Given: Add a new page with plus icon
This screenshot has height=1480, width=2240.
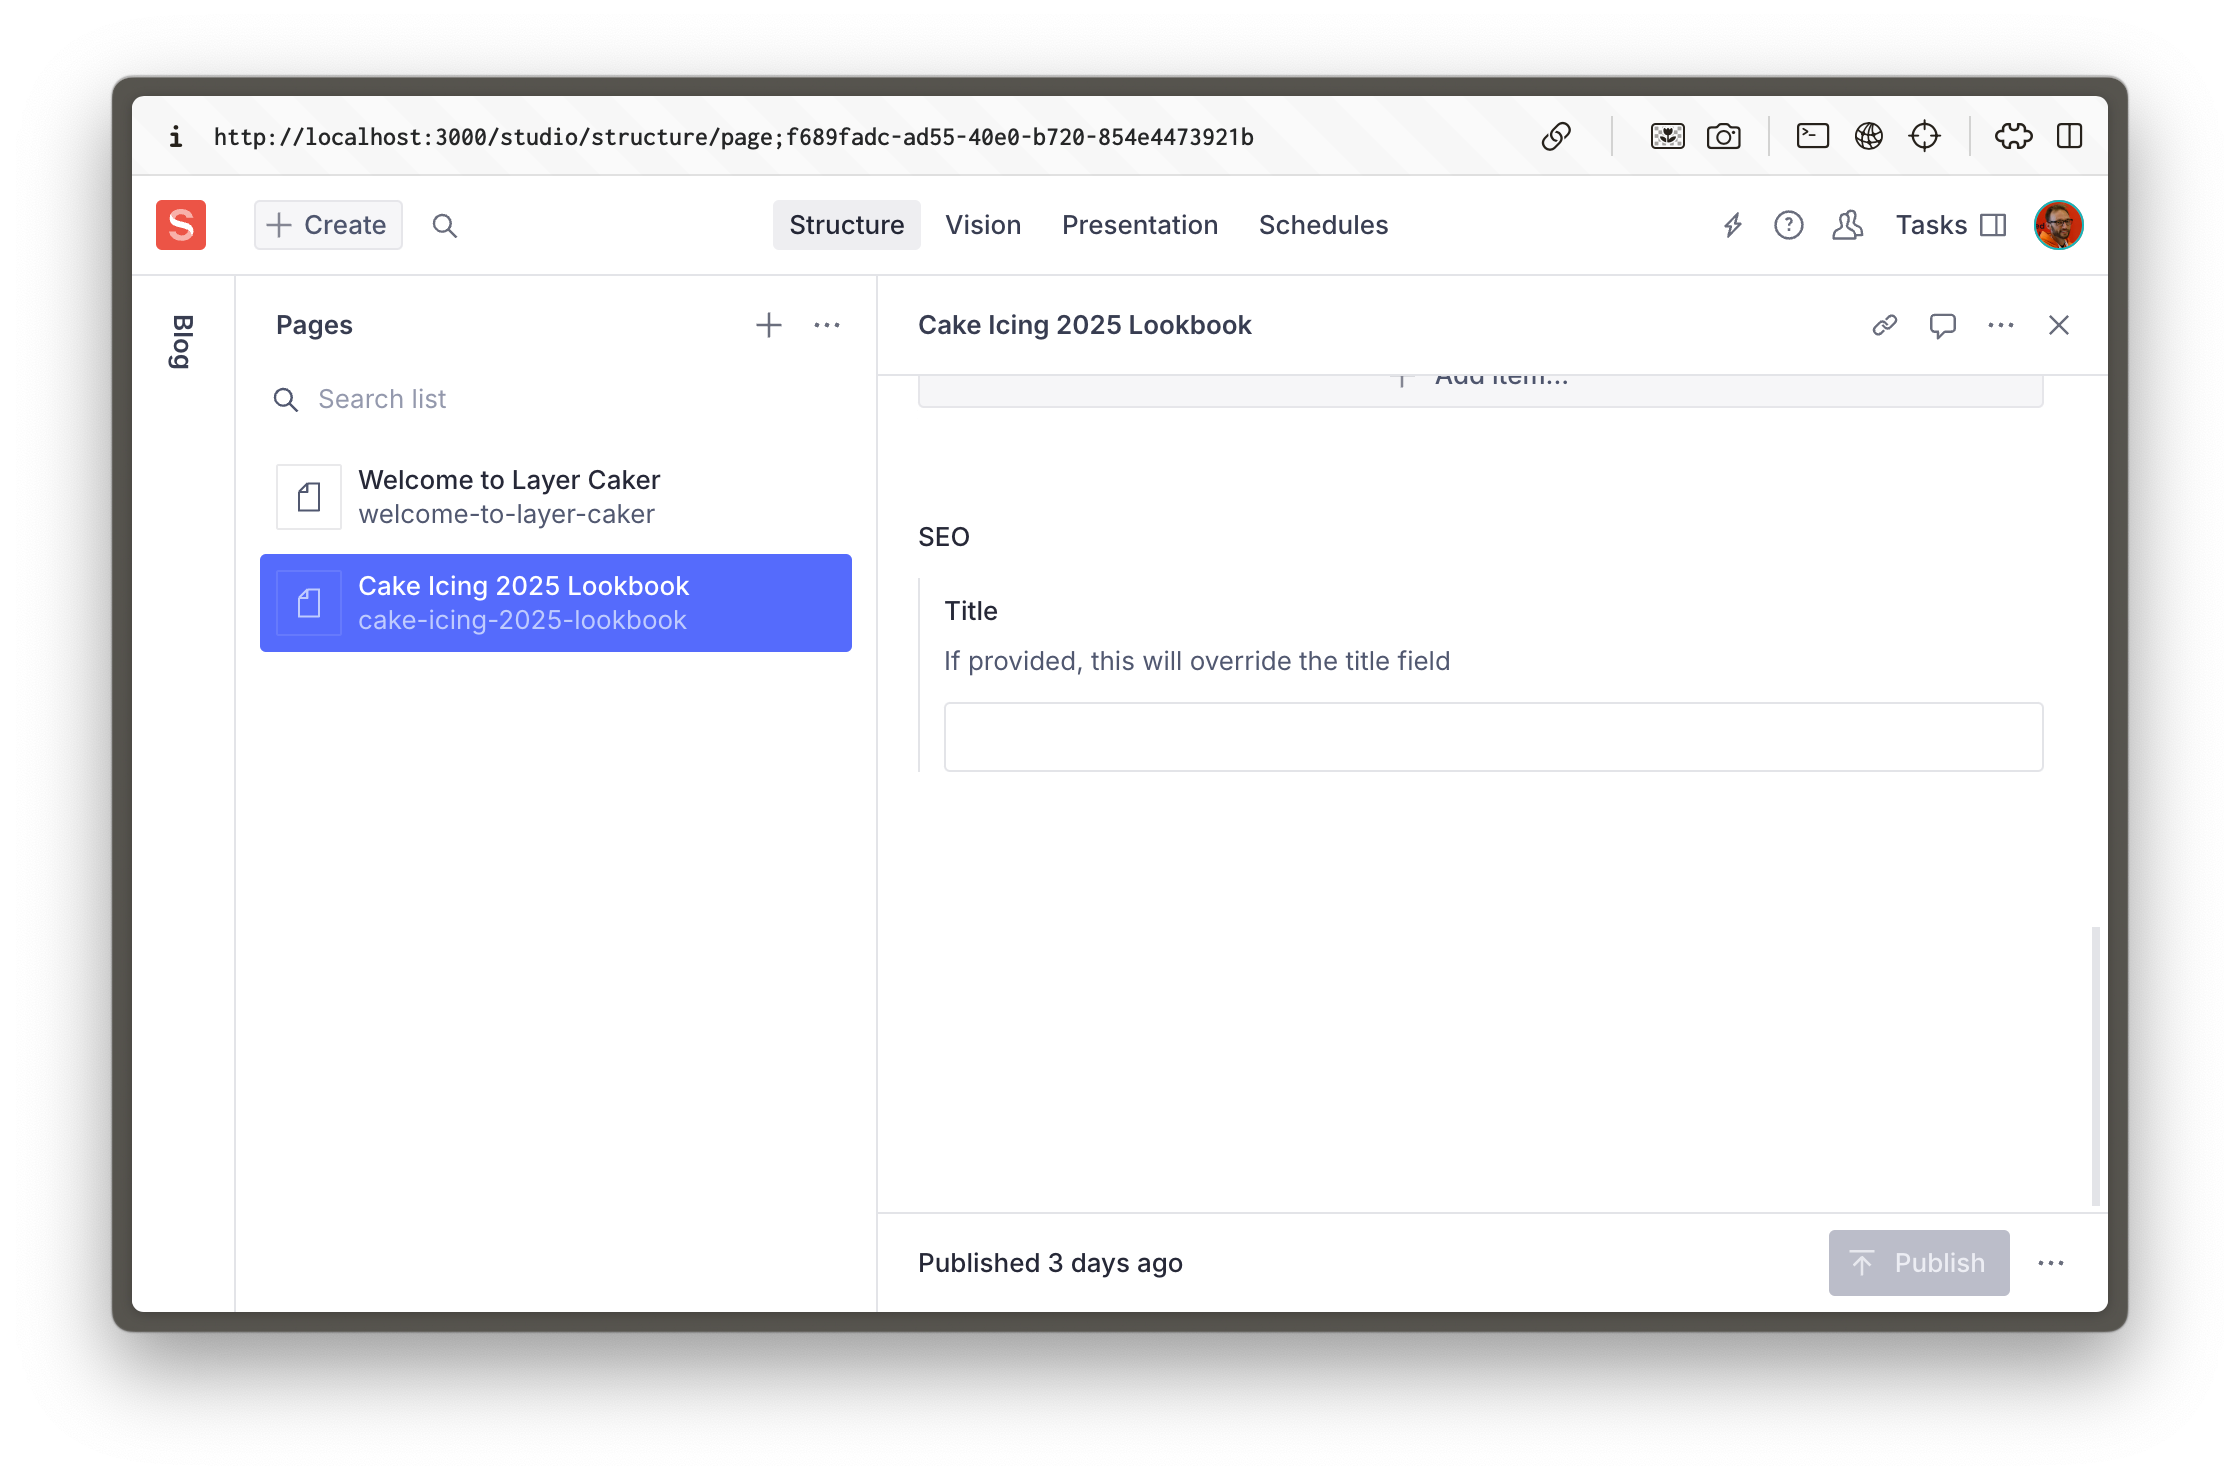Looking at the screenshot, I should pyautogui.click(x=769, y=325).
